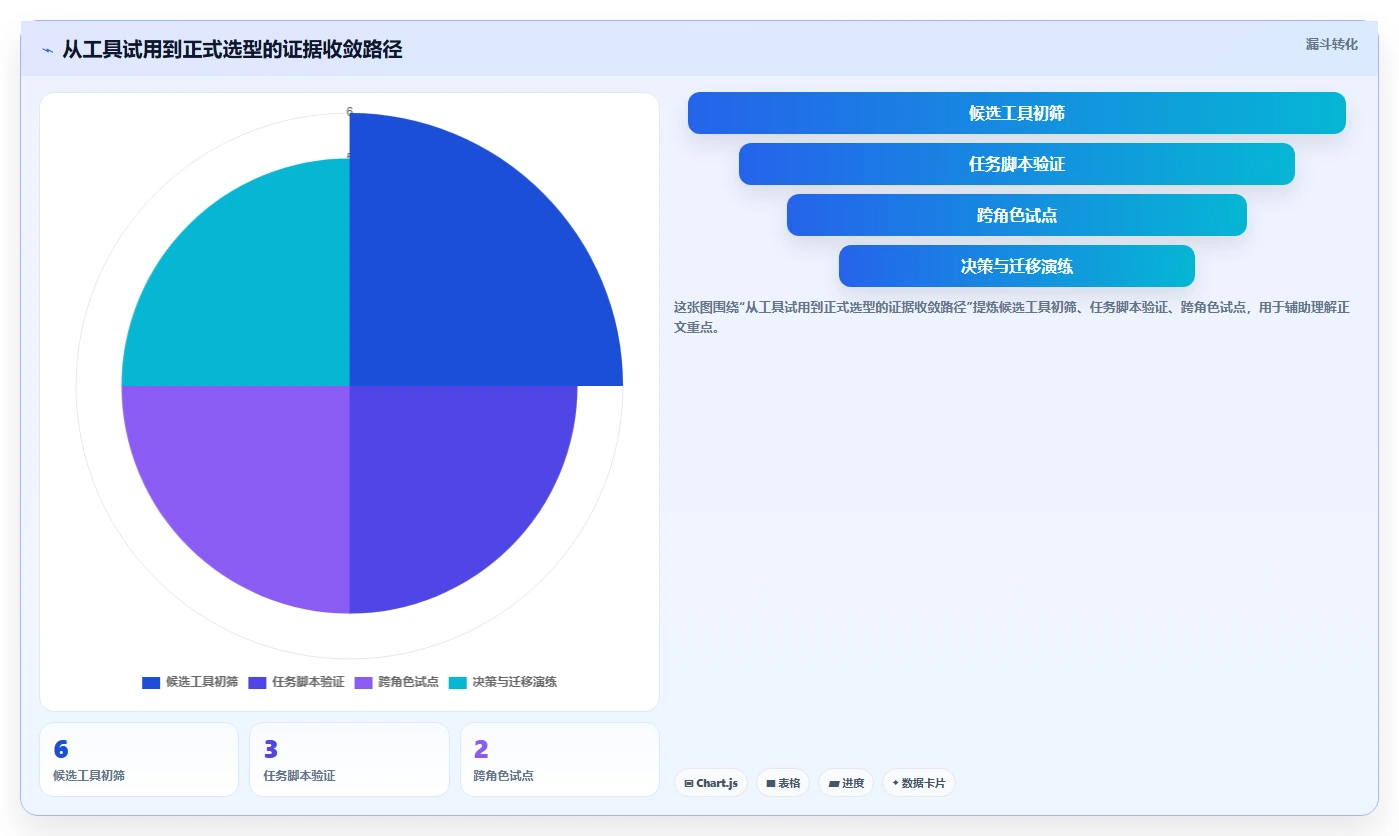
Task: Click the 表格 tag chip
Action: pyautogui.click(x=783, y=783)
